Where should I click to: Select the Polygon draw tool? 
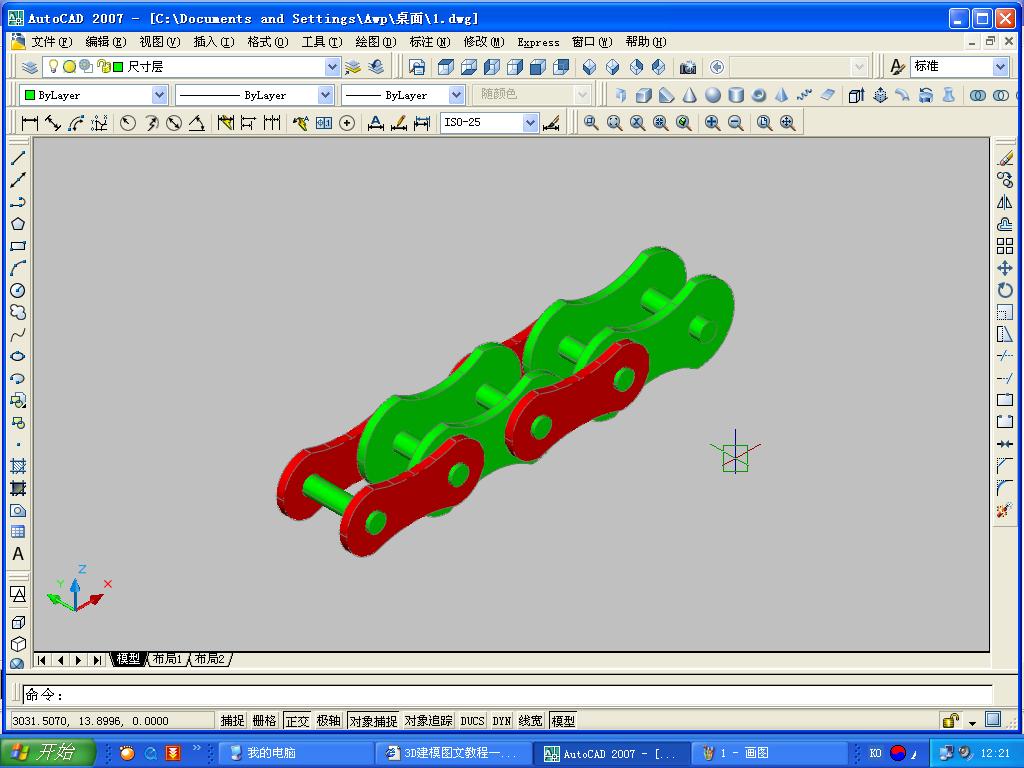click(x=18, y=224)
